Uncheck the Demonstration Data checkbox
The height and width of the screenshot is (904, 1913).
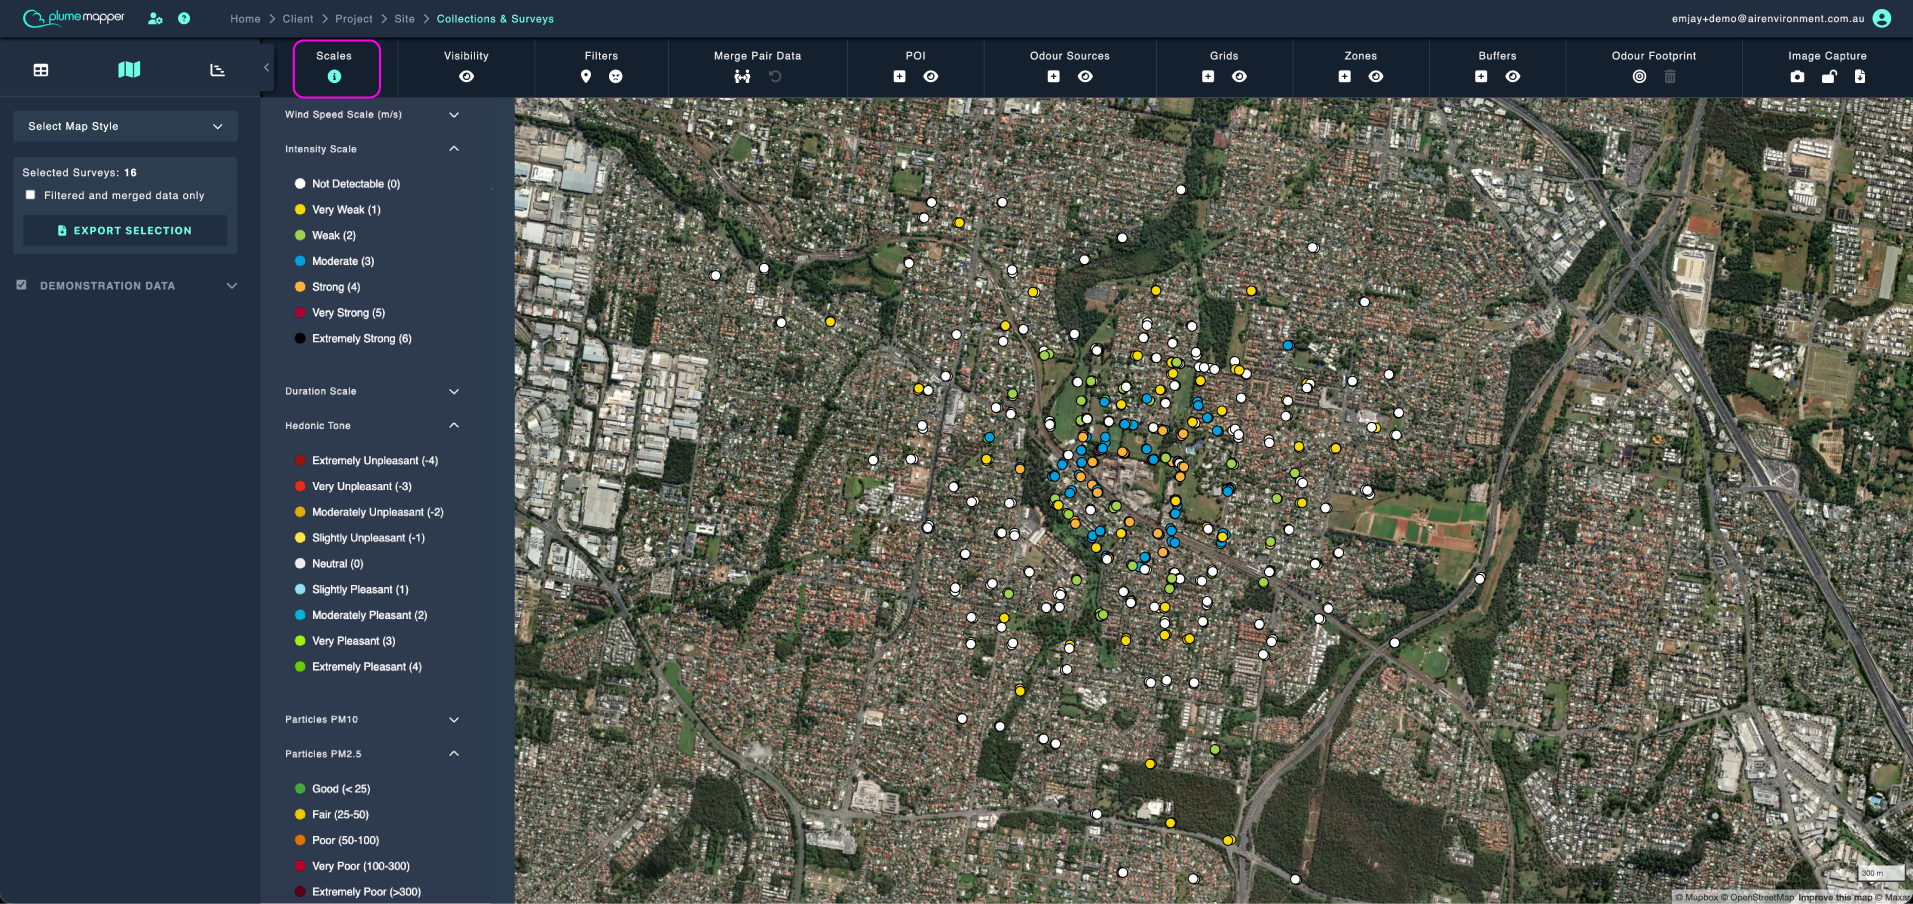(x=21, y=285)
